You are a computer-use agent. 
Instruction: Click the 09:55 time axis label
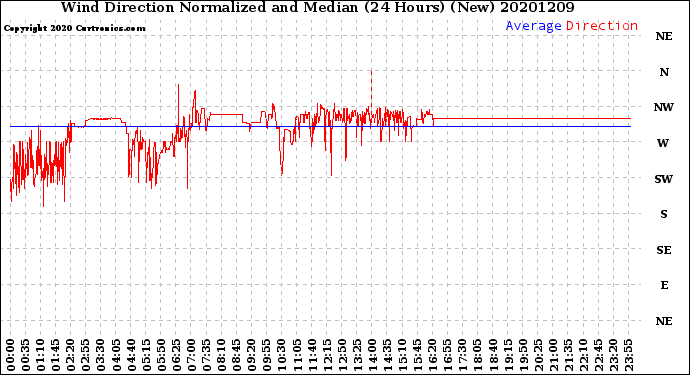pos(267,355)
